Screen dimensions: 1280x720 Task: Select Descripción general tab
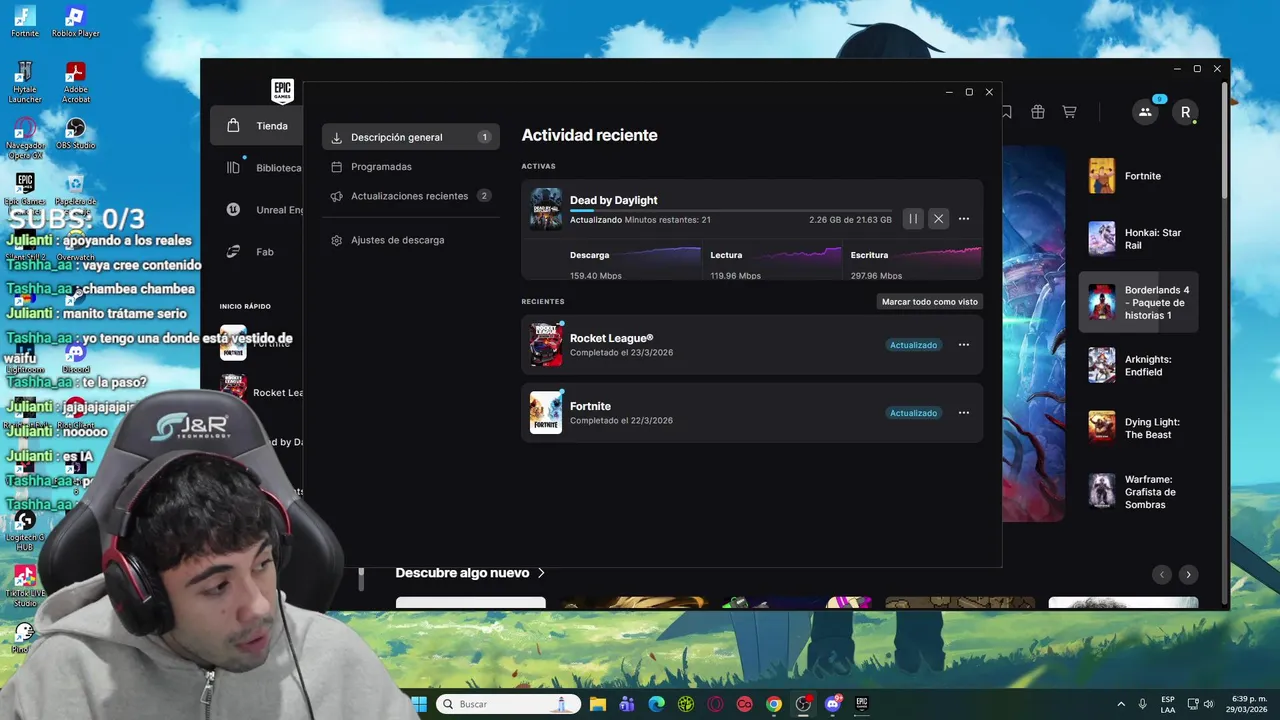click(x=411, y=137)
